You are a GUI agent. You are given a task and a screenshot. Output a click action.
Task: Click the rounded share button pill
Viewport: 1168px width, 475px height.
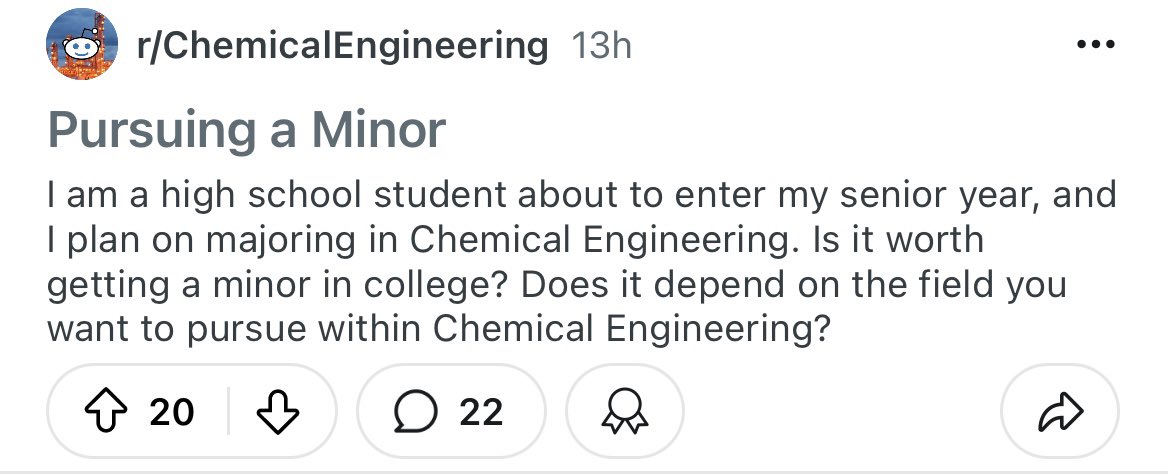pos(1060,411)
